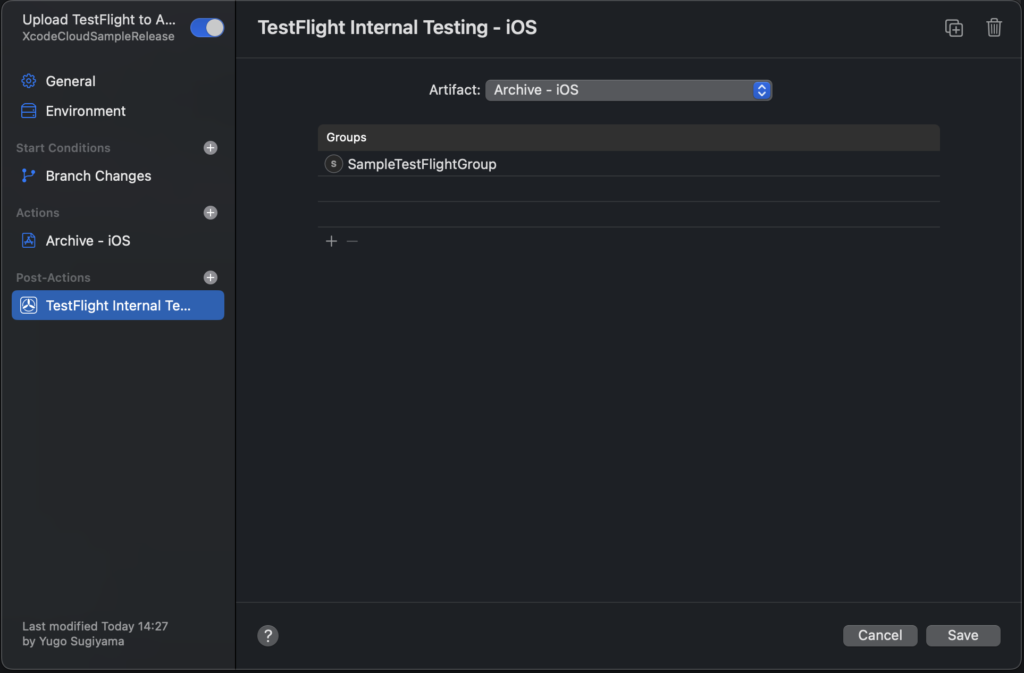Click the Archive action icon in sidebar
1024x673 pixels.
[x=29, y=240]
